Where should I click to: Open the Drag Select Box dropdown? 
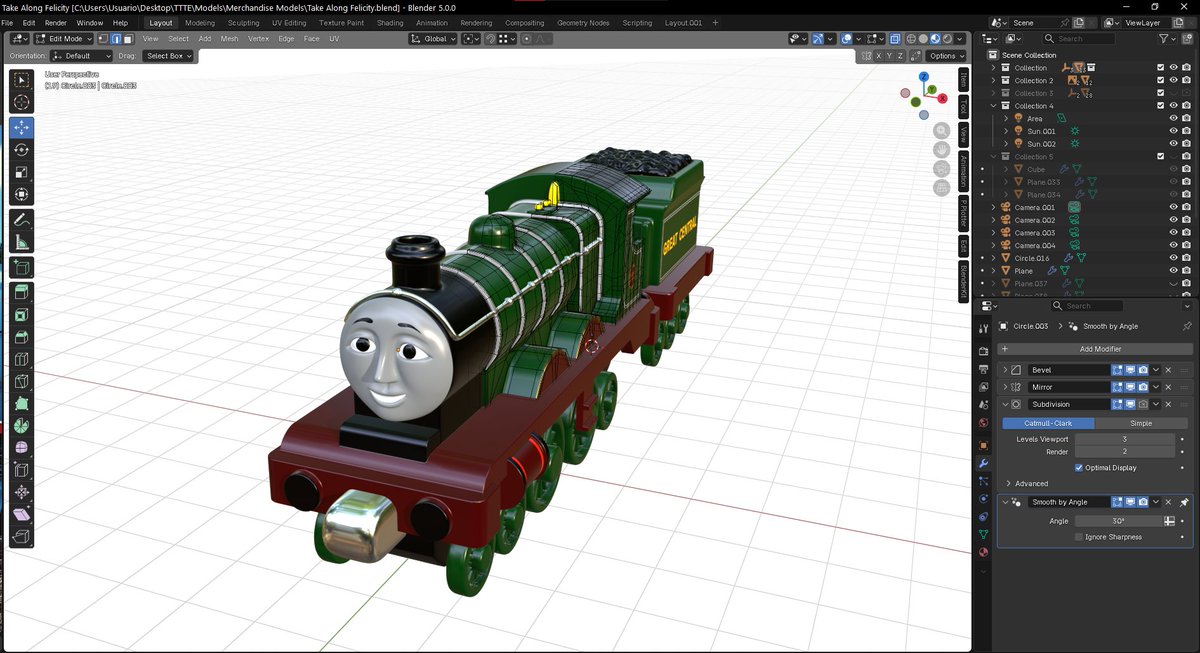point(169,56)
